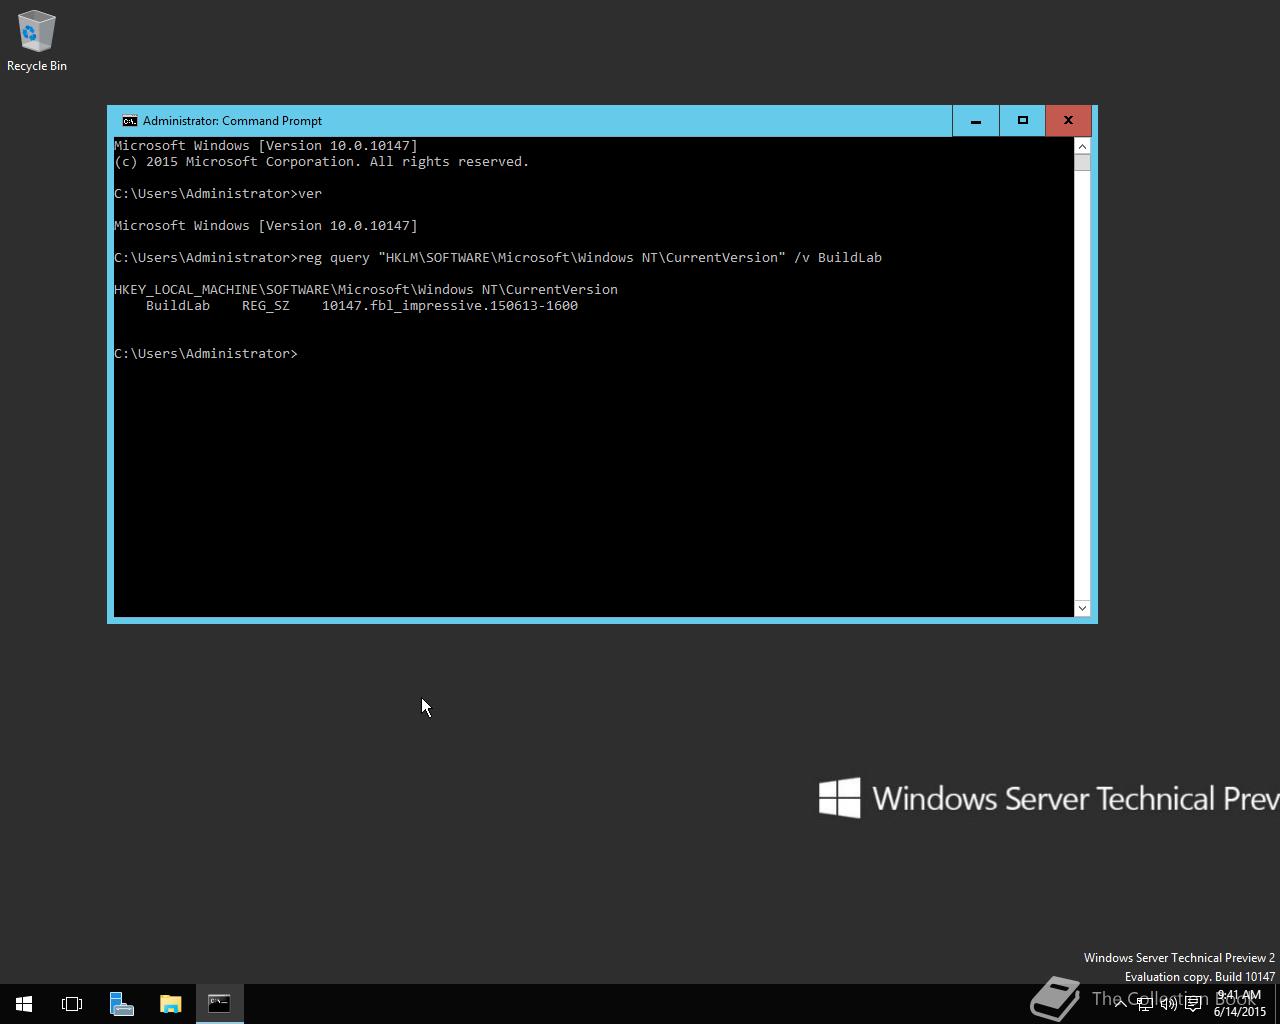Open Task View on the taskbar
1280x1024 pixels.
72,1004
